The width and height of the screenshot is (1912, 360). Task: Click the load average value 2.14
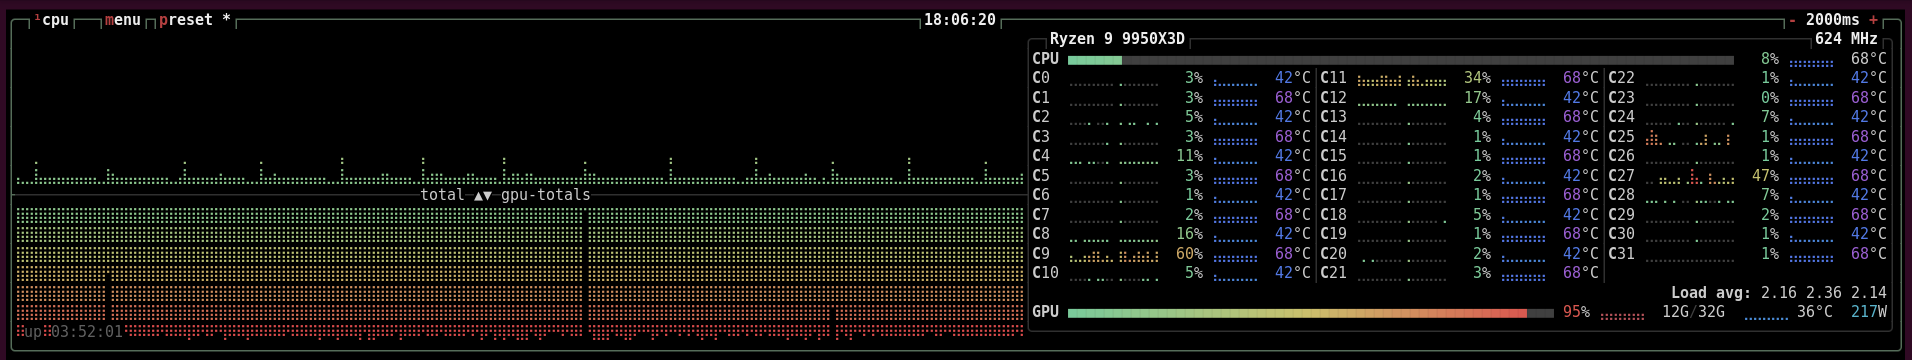pos(1869,293)
